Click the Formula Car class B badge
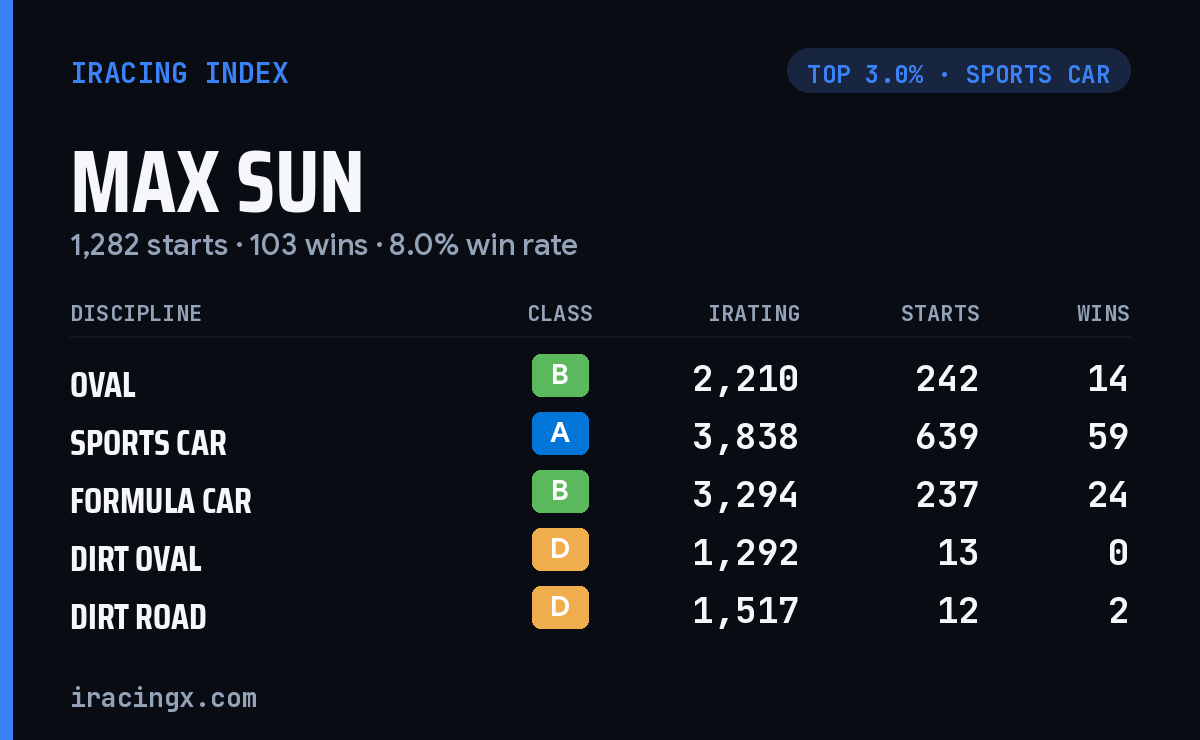 [560, 492]
